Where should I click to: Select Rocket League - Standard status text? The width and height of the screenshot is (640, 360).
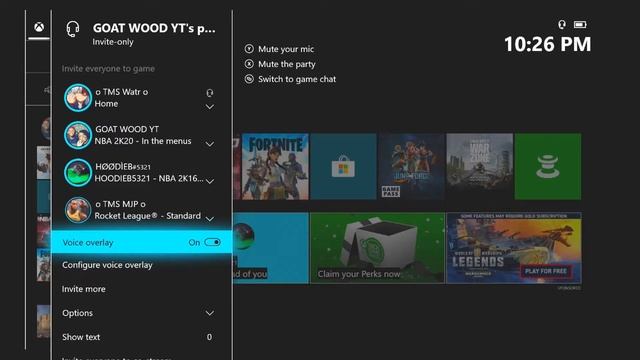click(148, 216)
